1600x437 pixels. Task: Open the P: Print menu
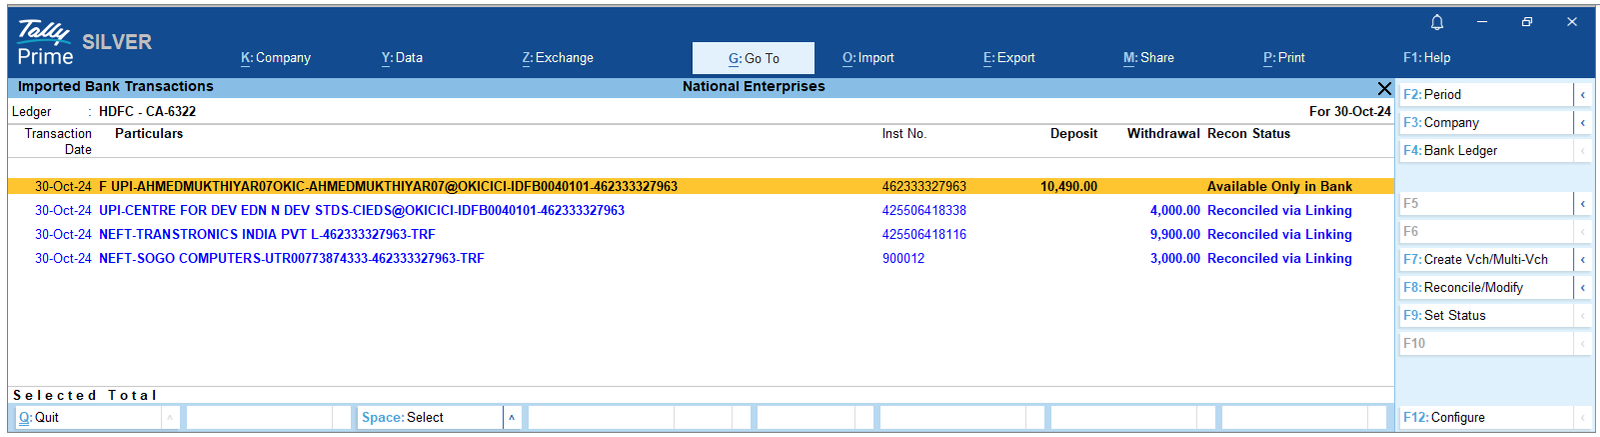(1284, 58)
